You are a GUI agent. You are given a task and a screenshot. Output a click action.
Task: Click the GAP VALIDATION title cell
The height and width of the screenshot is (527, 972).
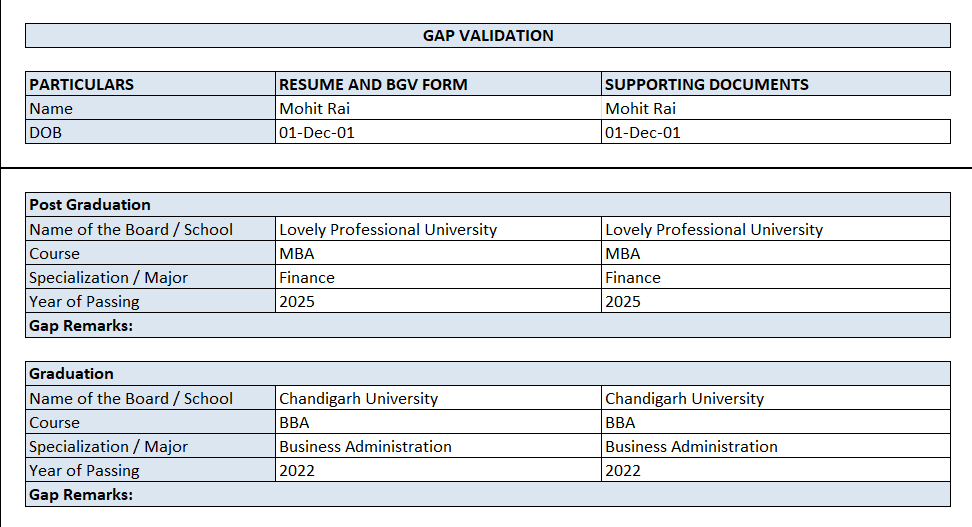coord(488,36)
